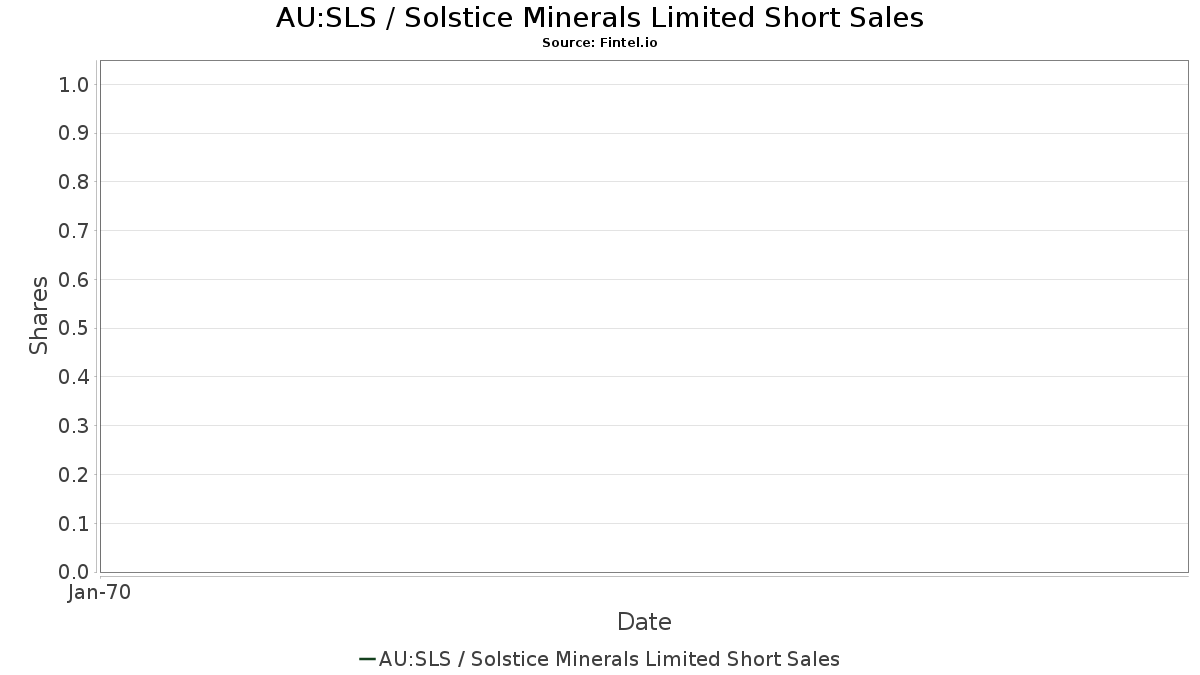Select the 0.9 y-axis tick label
The height and width of the screenshot is (675, 1200).
pyautogui.click(x=75, y=133)
